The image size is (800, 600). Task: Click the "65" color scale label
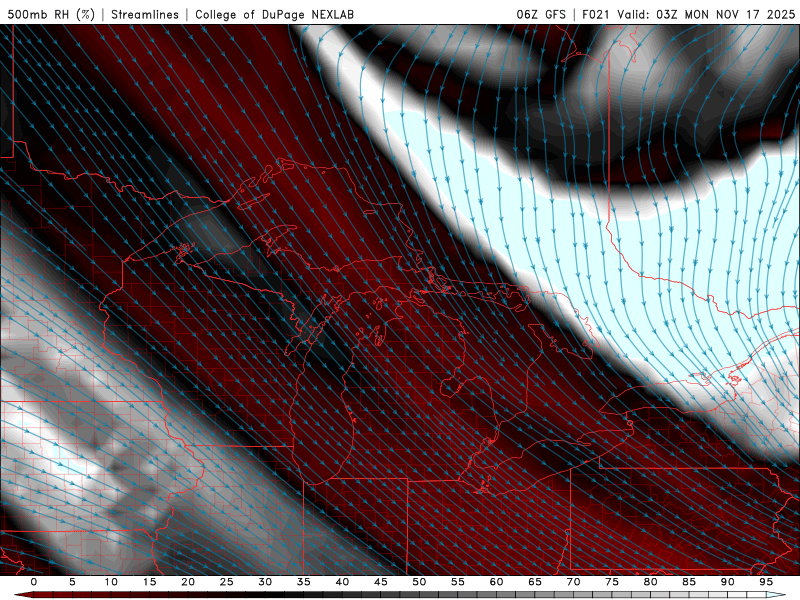(x=535, y=582)
